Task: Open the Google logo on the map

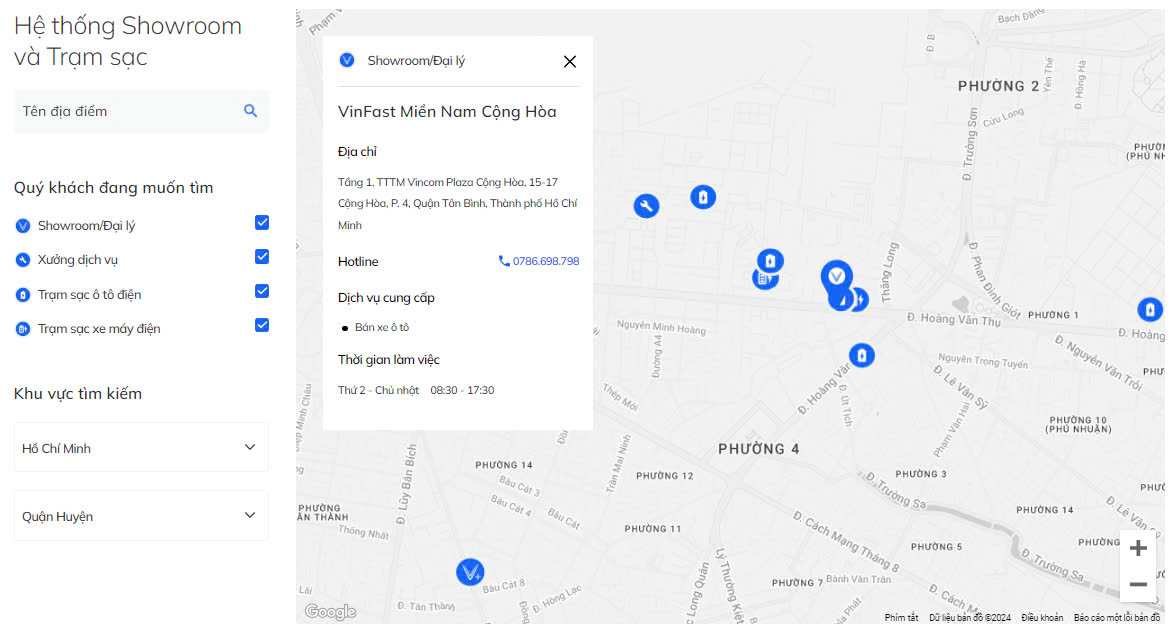Action: (x=330, y=612)
